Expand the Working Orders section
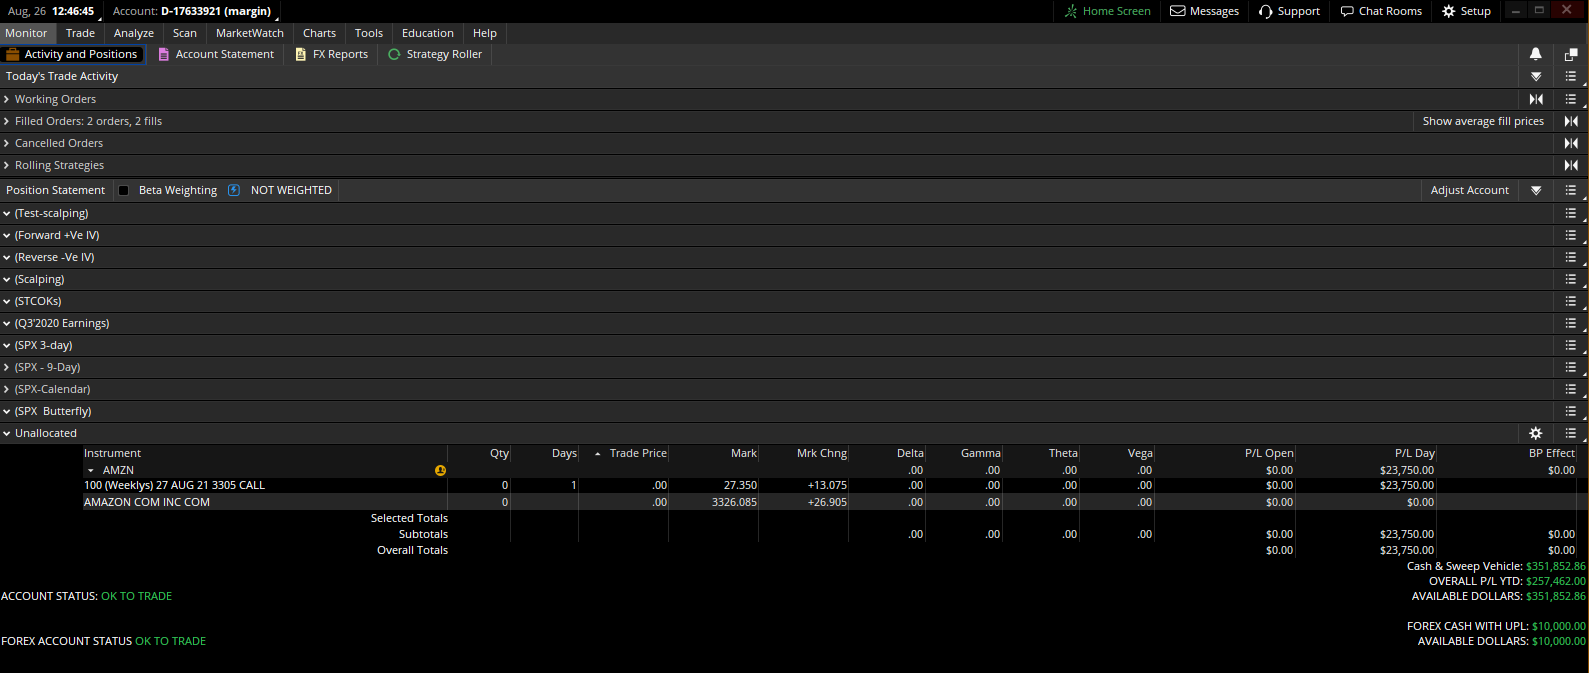 [7, 99]
